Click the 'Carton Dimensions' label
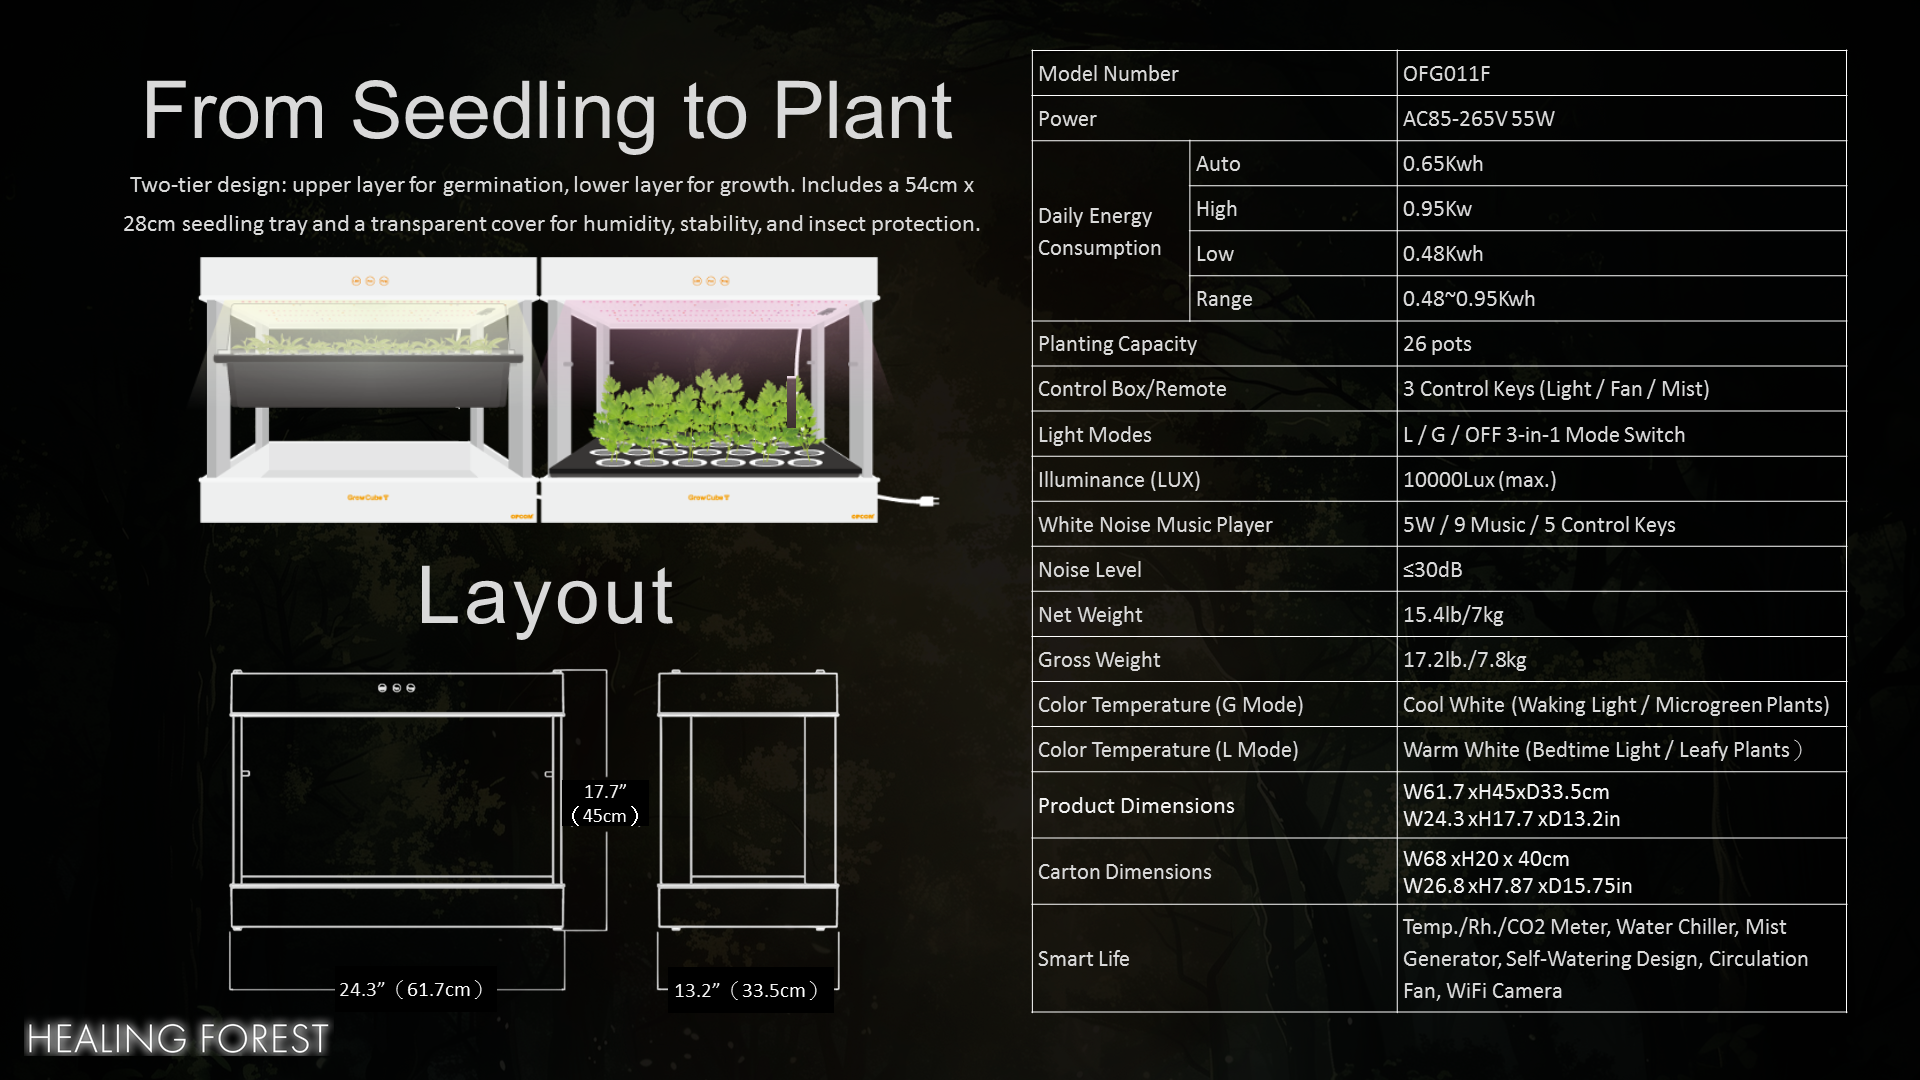1920x1080 pixels. tap(1124, 871)
